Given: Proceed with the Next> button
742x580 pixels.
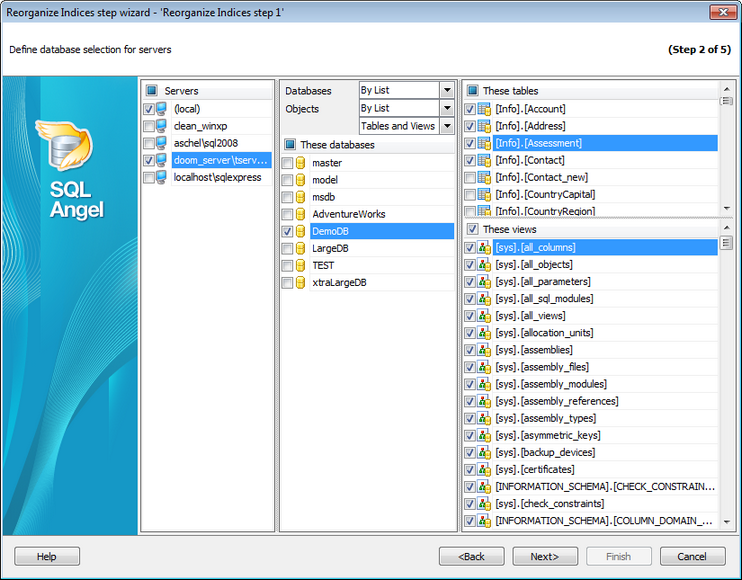Looking at the screenshot, I should [x=545, y=556].
